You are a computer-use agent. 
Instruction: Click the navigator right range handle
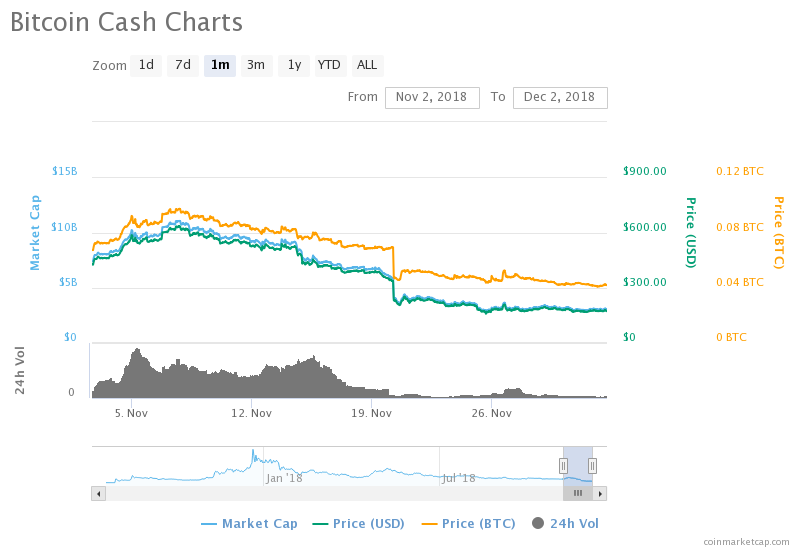click(592, 465)
